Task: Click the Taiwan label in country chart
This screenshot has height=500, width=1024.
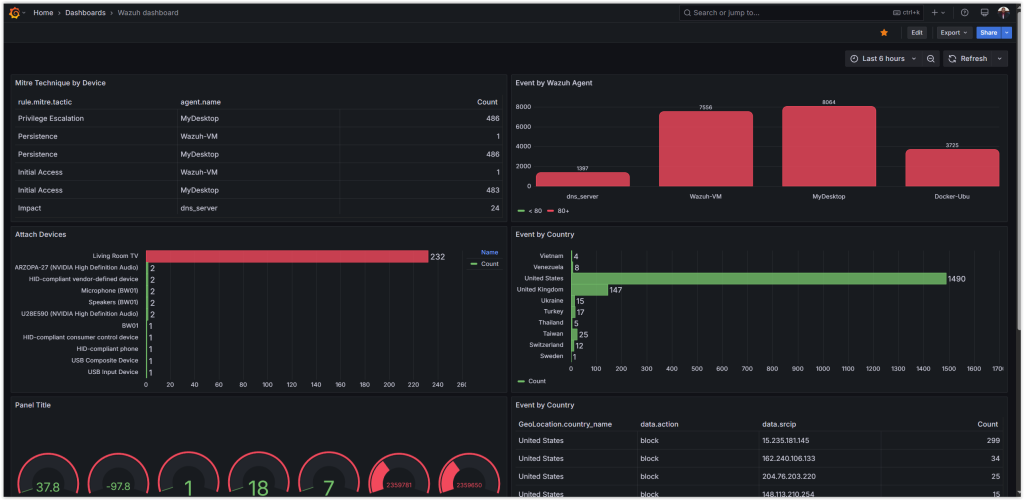Action: coord(552,334)
